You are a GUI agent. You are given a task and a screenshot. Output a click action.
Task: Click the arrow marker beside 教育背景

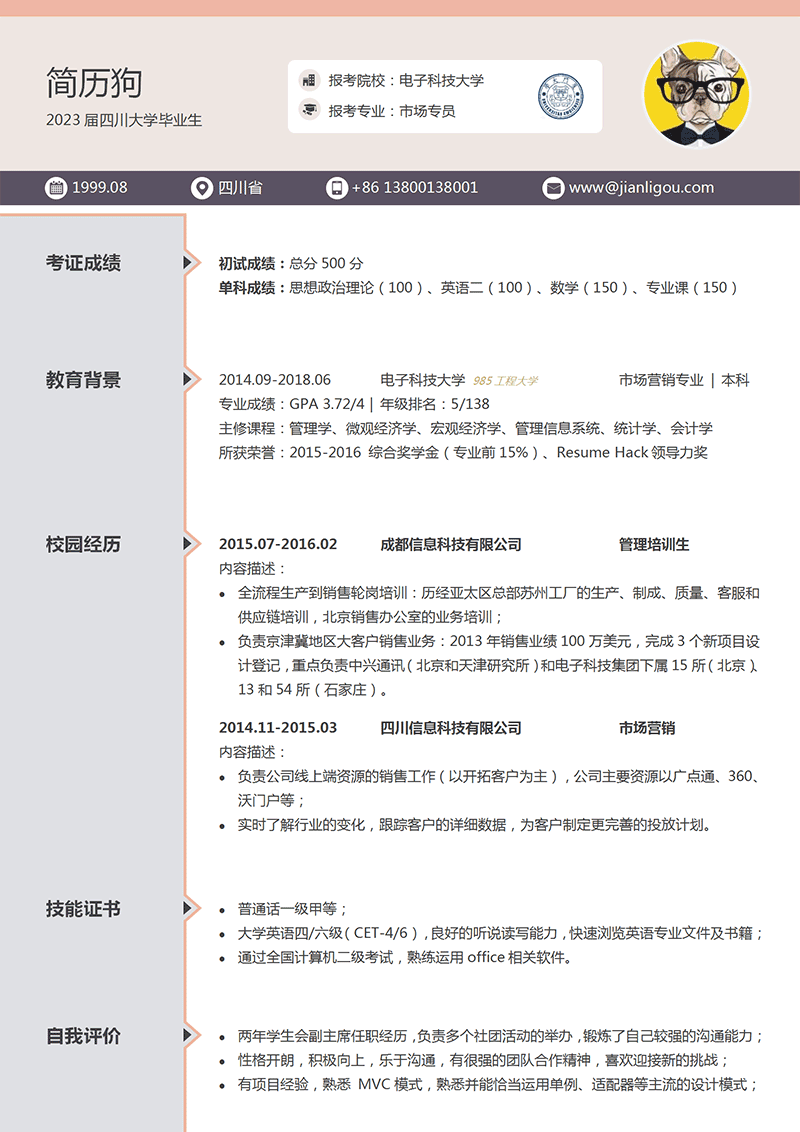[188, 380]
